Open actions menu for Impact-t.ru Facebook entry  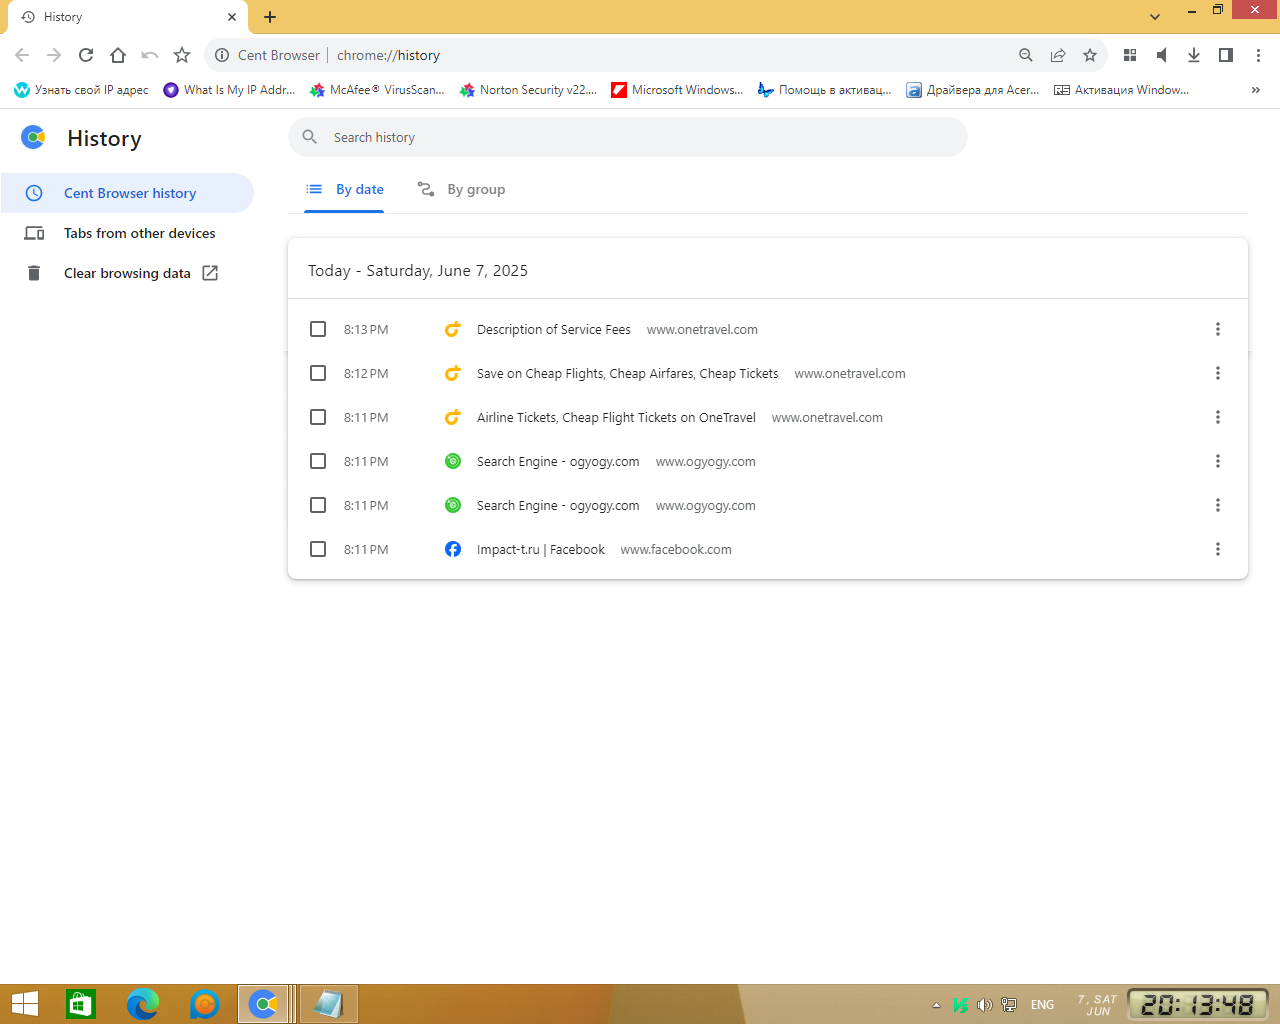[1218, 549]
